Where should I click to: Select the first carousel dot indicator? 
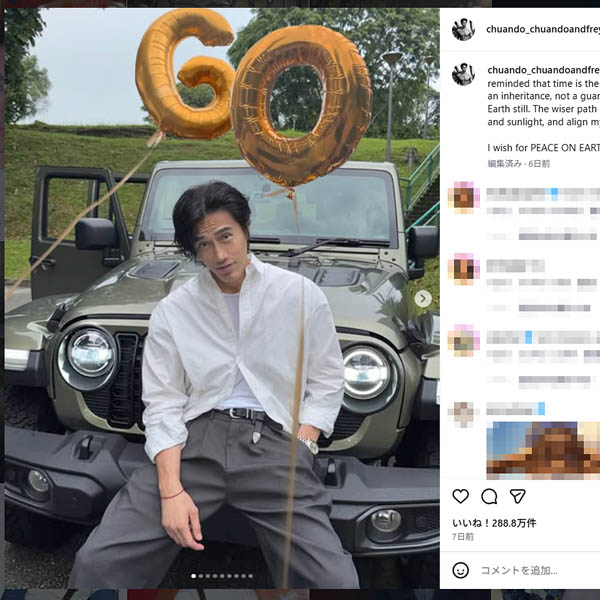pos(194,576)
